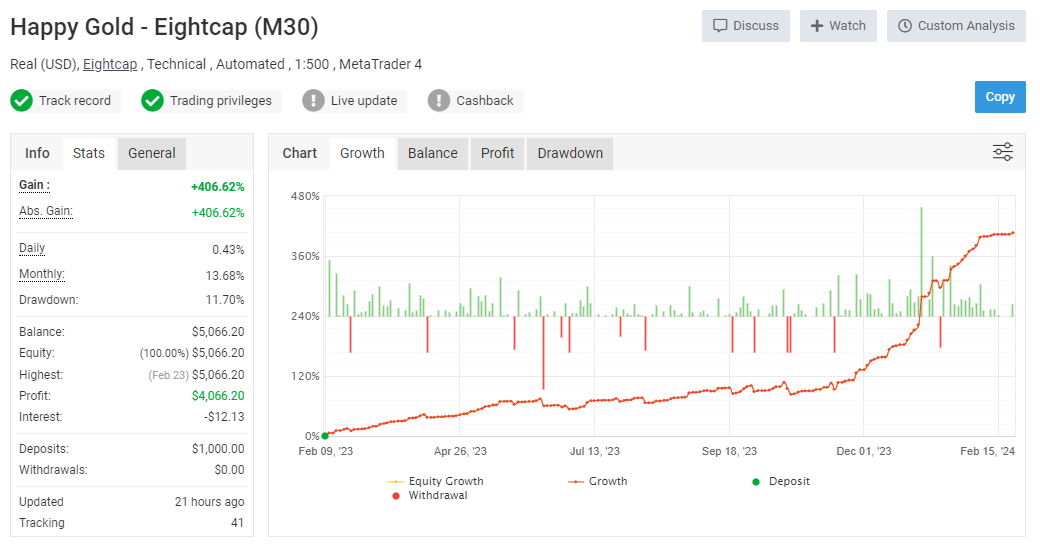Switch to the Drawdown chart tab

tap(570, 153)
